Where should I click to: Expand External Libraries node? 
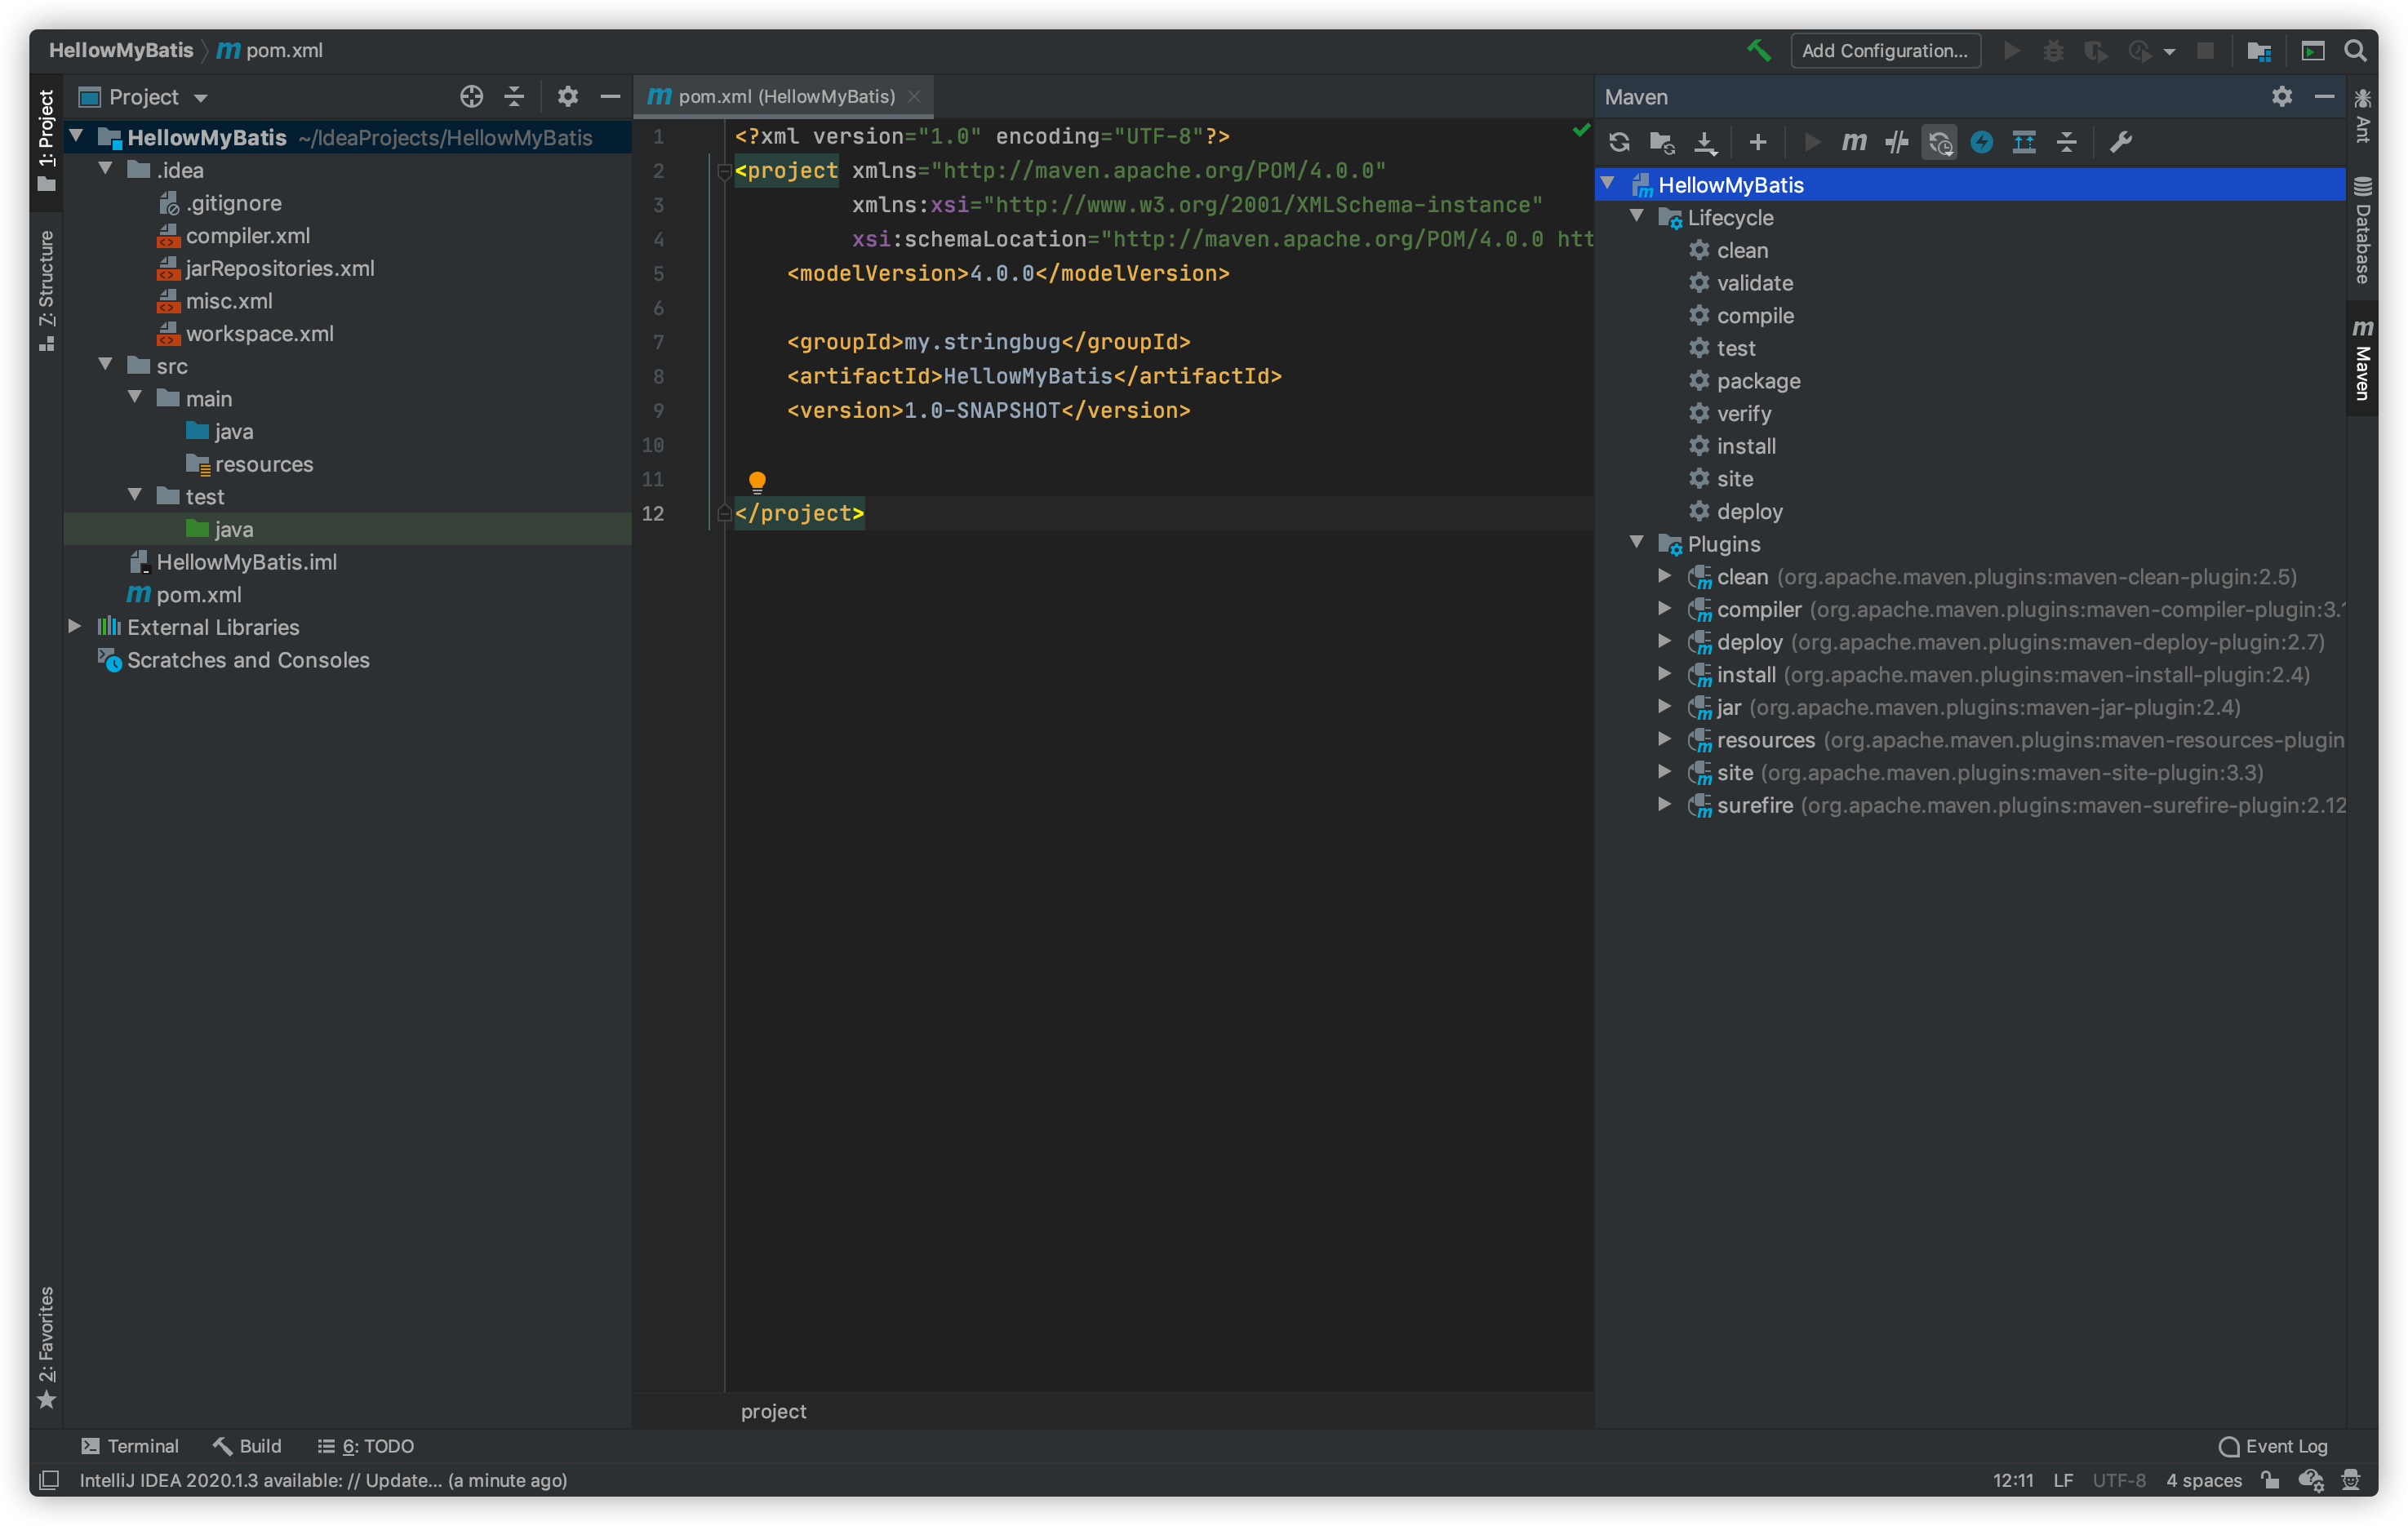pyautogui.click(x=76, y=626)
